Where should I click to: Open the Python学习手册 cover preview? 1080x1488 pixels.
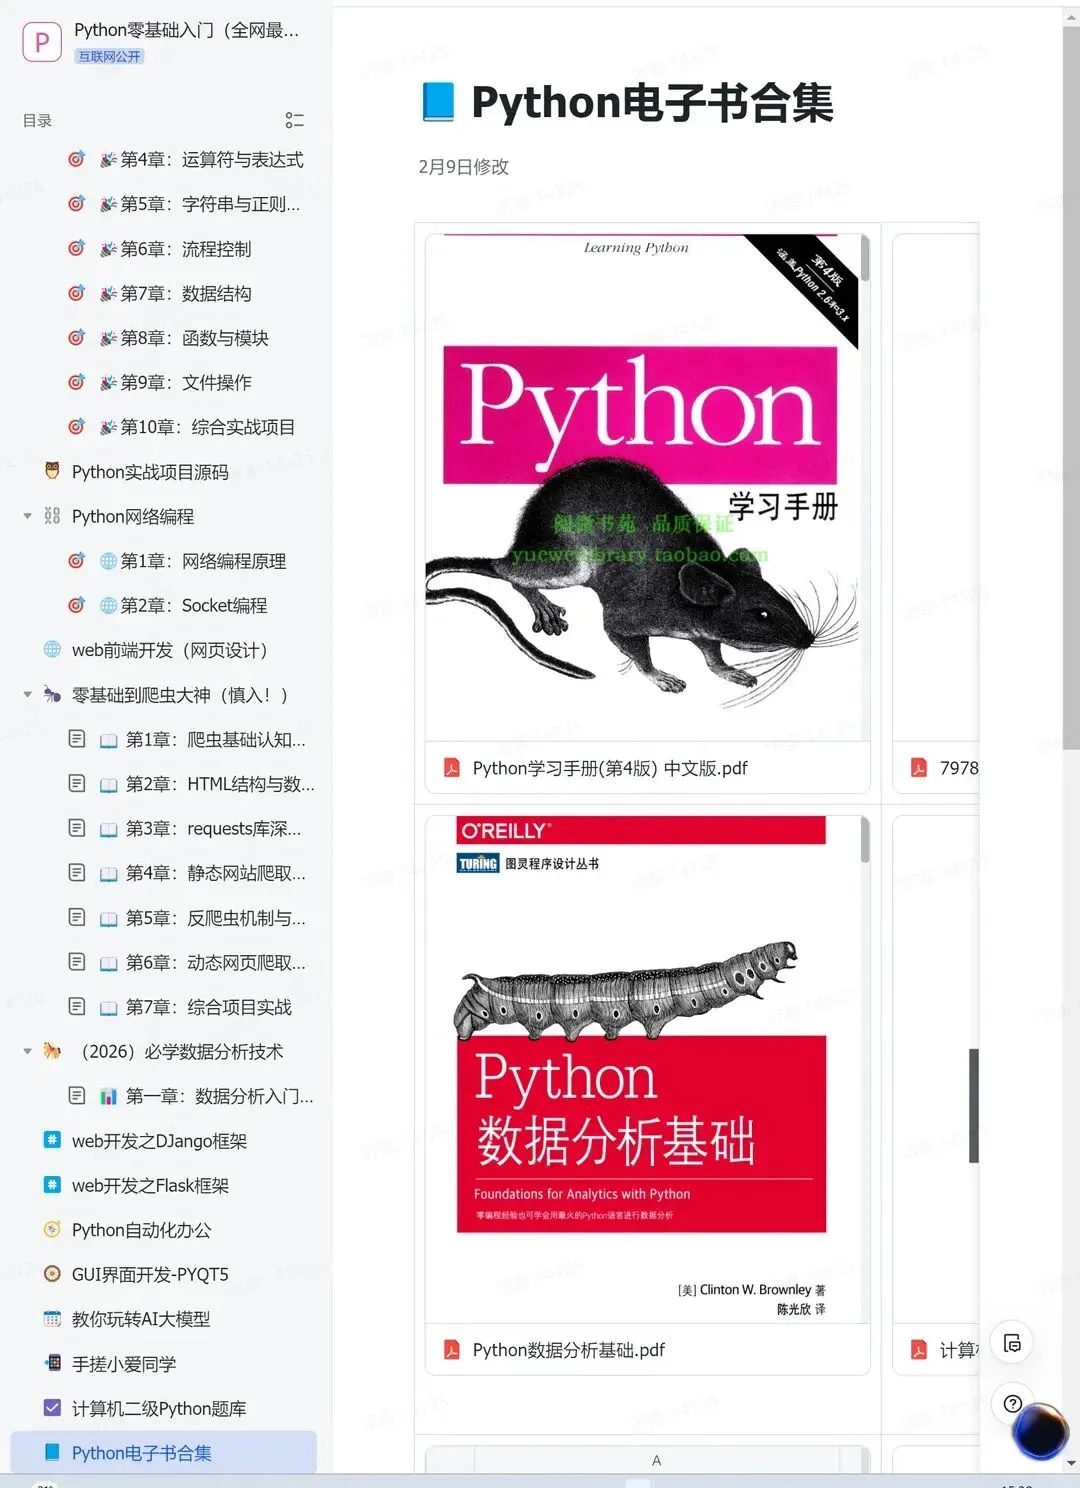[642, 488]
